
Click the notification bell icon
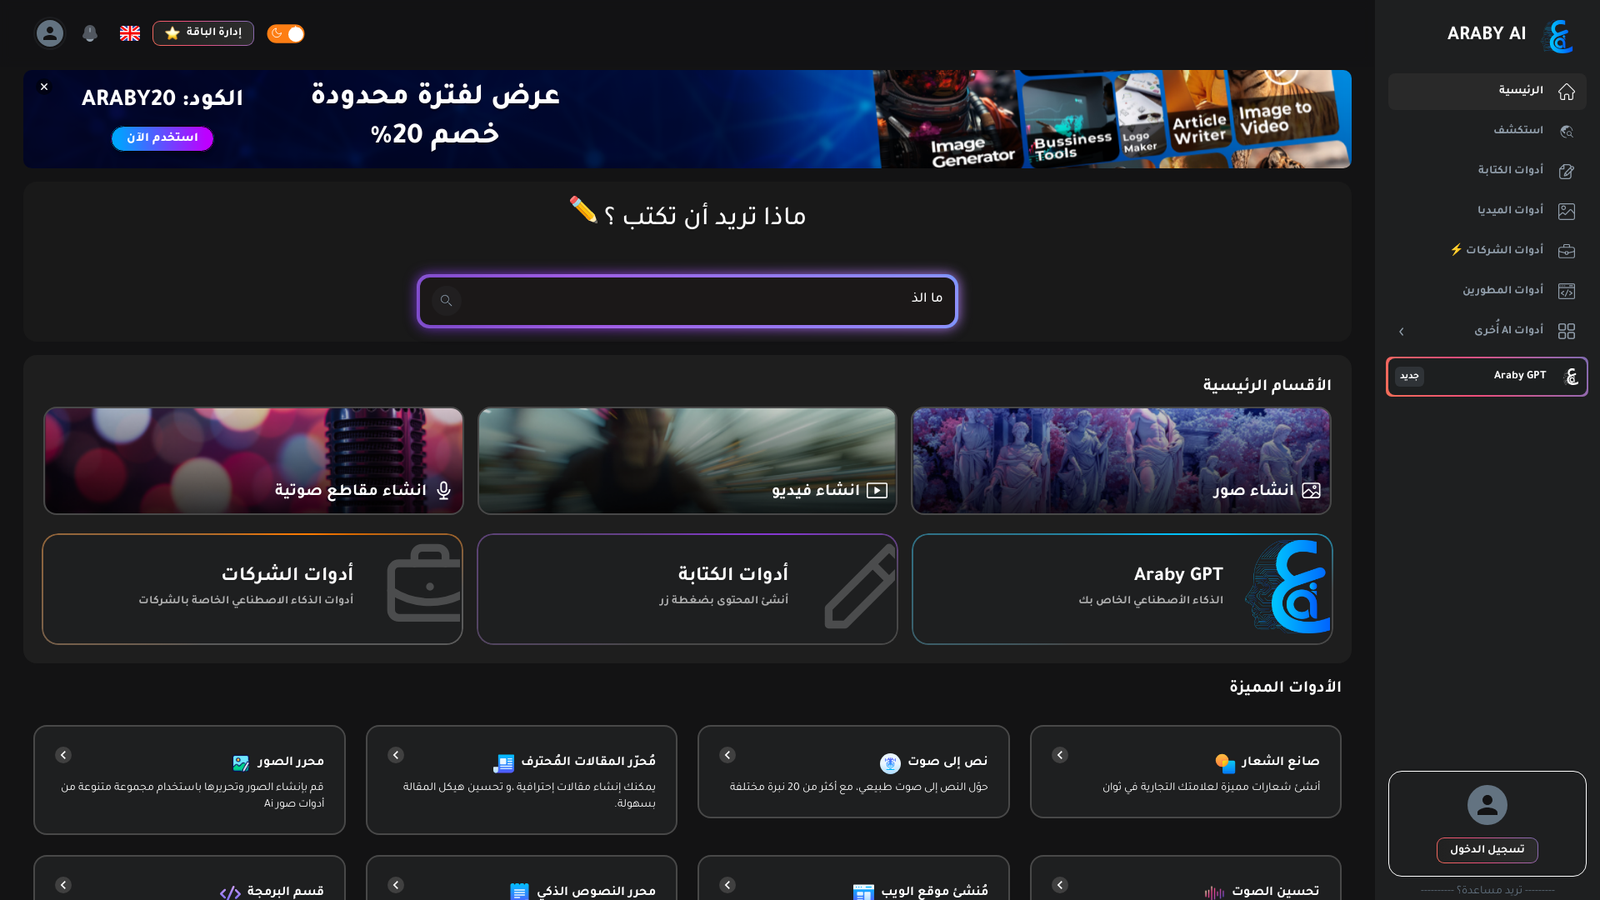(90, 33)
